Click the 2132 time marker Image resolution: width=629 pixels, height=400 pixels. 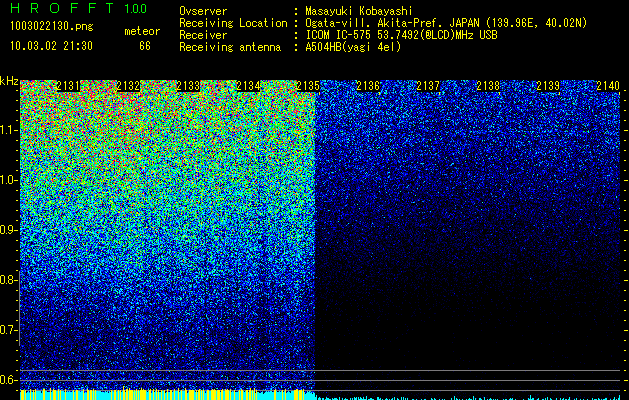coord(128,86)
